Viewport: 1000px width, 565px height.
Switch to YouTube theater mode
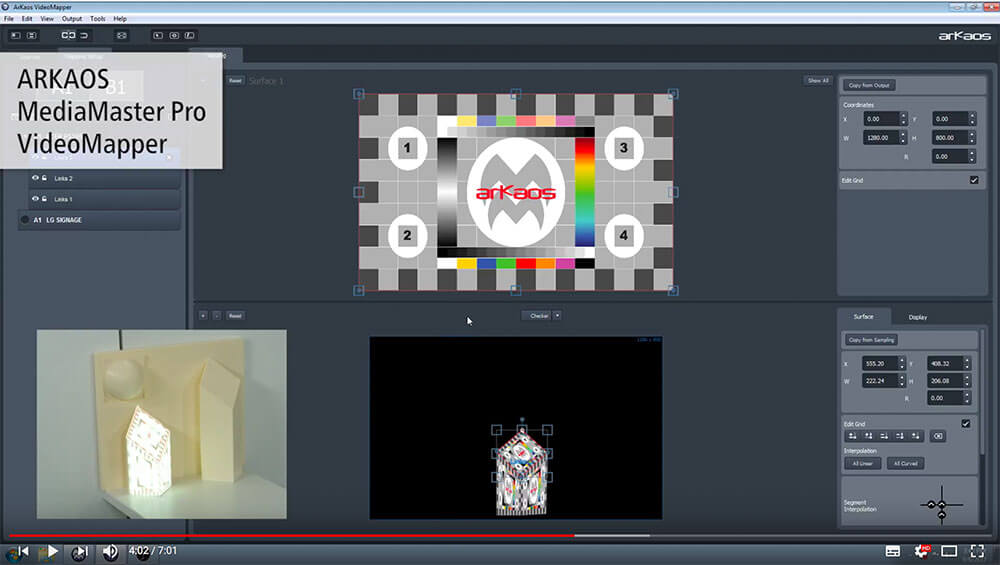[949, 551]
